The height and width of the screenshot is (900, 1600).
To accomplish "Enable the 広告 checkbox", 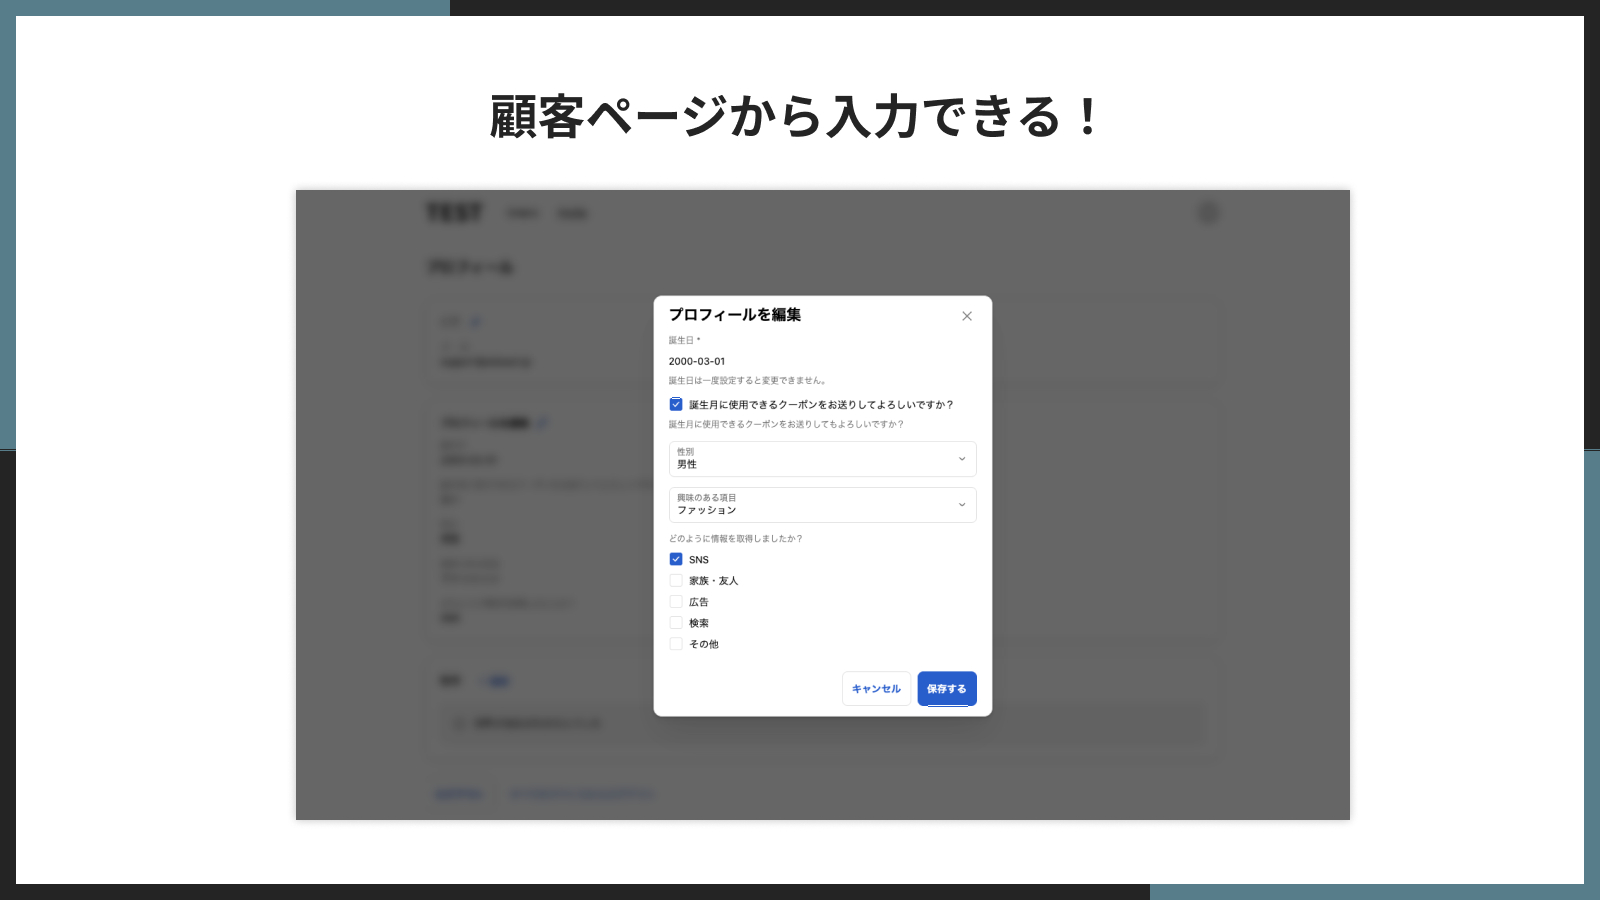I will point(676,601).
